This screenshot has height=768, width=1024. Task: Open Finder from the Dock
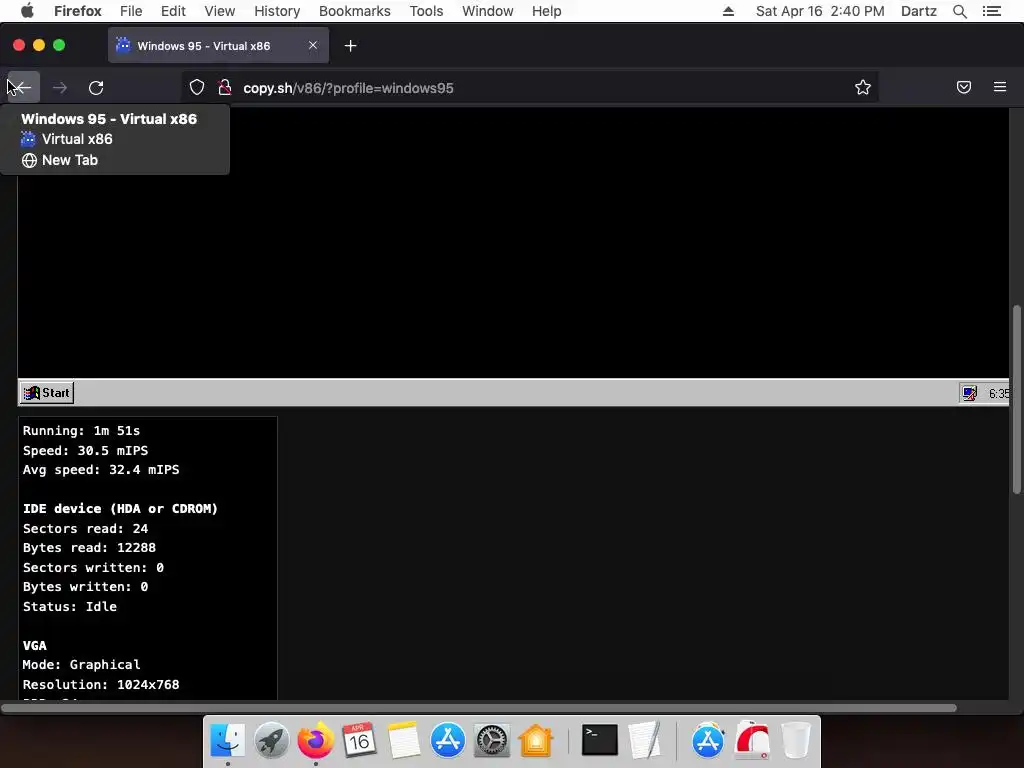pyautogui.click(x=228, y=740)
